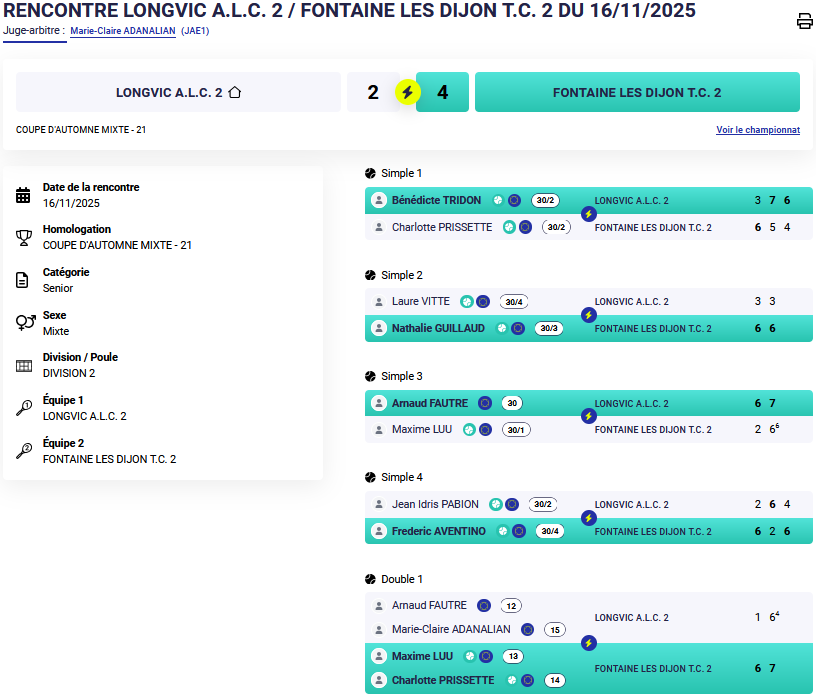Screen dimensions: 816x694
Task: Click the lightning icon in Simple 1 match
Action: click(x=589, y=214)
